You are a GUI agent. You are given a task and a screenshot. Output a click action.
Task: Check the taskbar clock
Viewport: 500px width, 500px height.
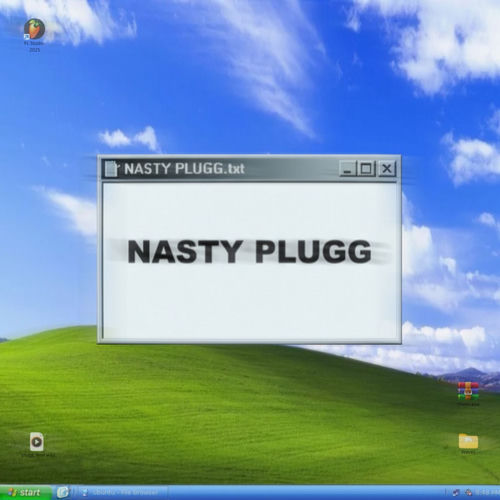[x=487, y=492]
